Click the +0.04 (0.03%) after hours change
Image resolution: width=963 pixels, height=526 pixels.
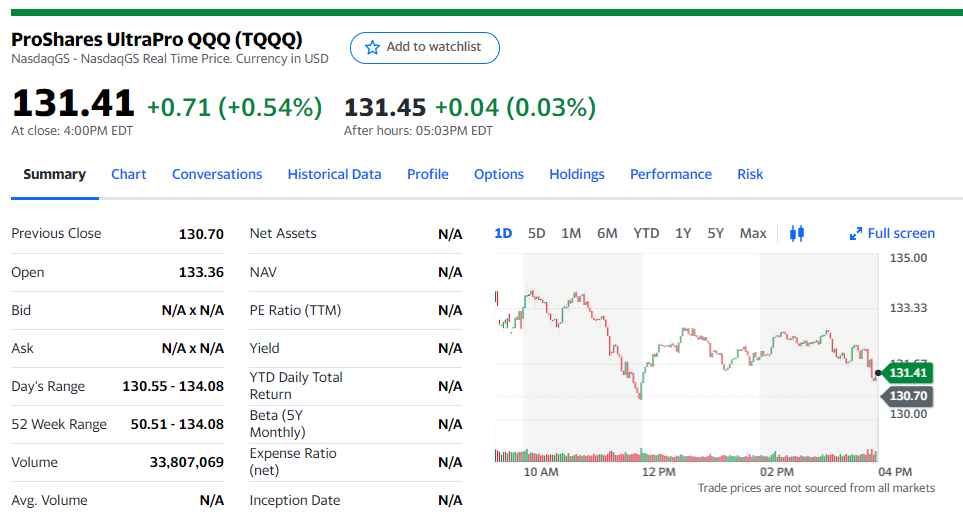tap(515, 107)
